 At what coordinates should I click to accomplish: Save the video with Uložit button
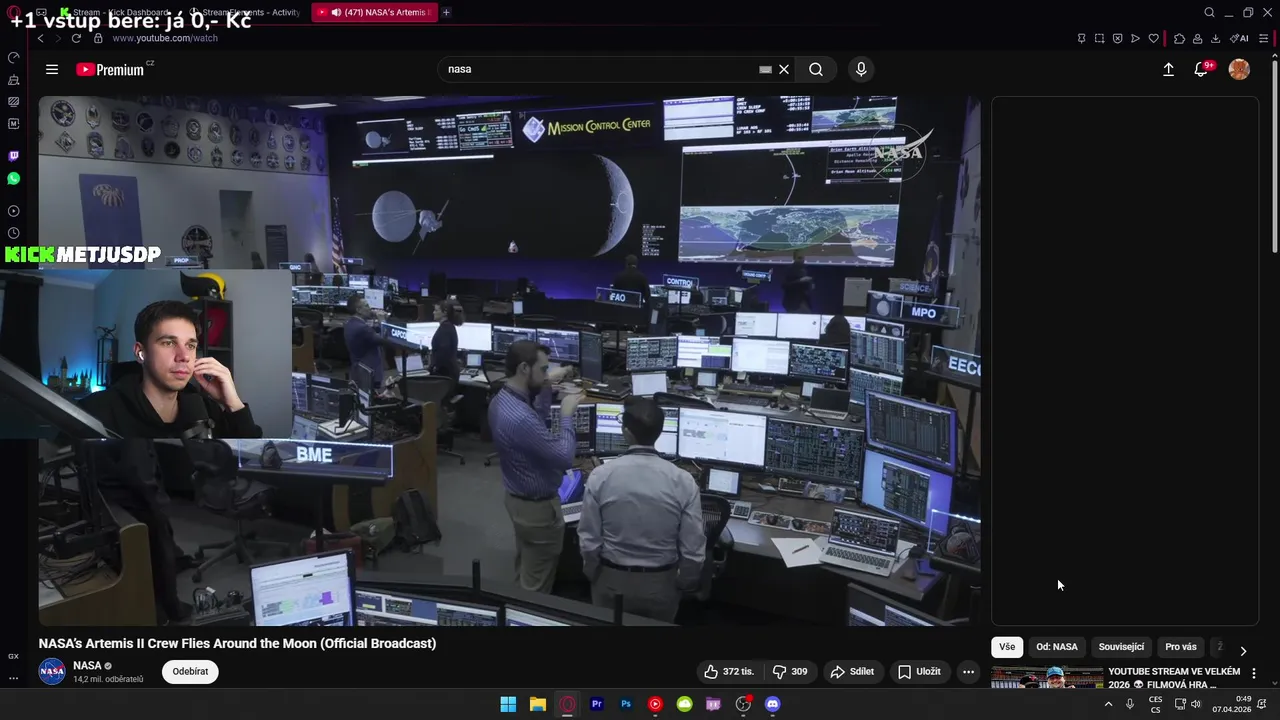coord(919,672)
